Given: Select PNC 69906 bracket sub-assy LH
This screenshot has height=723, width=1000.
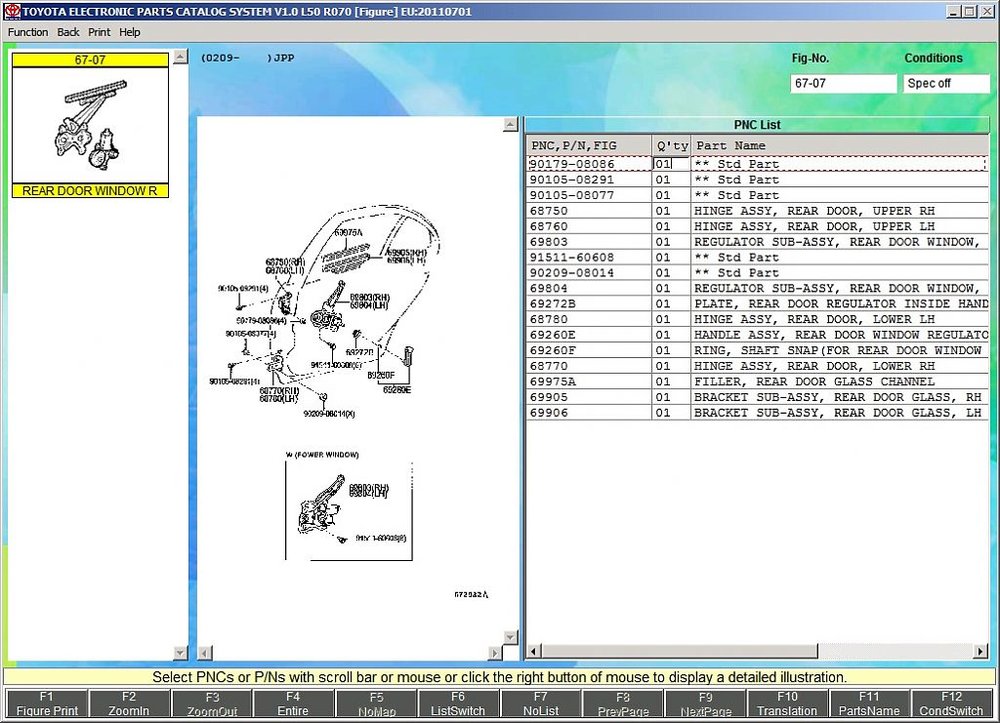Looking at the screenshot, I should (758, 413).
